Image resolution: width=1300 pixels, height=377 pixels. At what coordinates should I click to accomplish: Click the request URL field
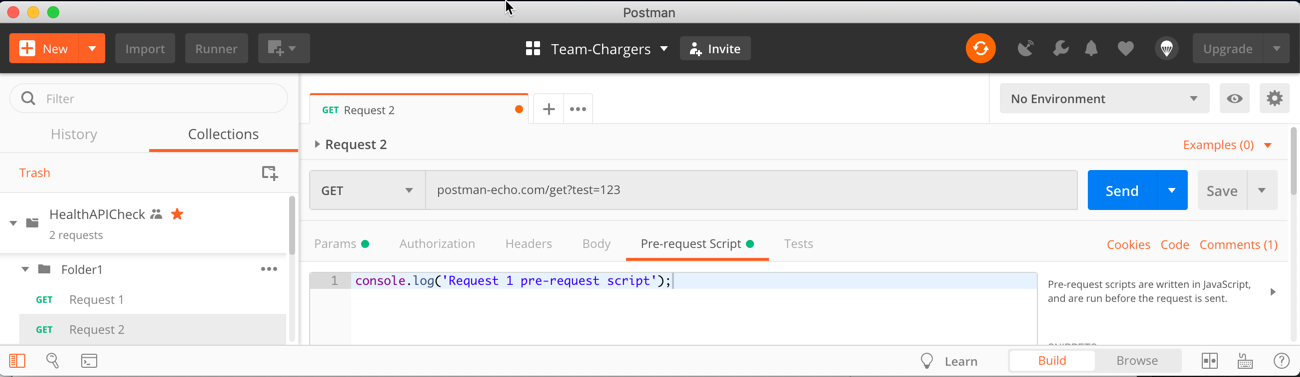click(x=751, y=190)
